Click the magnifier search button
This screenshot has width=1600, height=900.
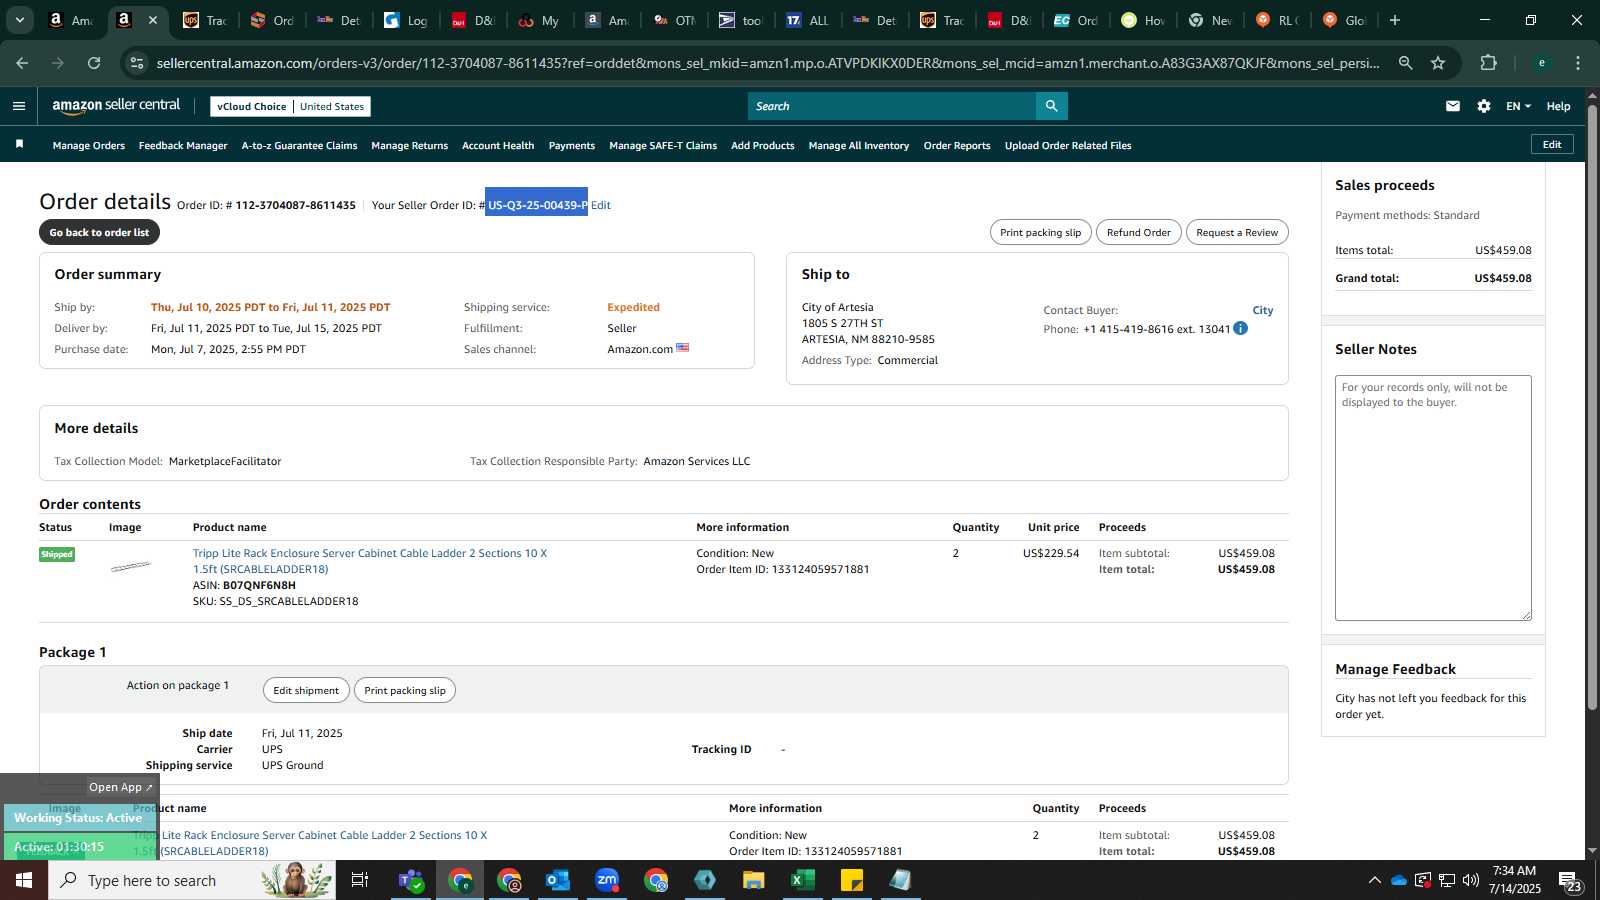pos(1051,106)
